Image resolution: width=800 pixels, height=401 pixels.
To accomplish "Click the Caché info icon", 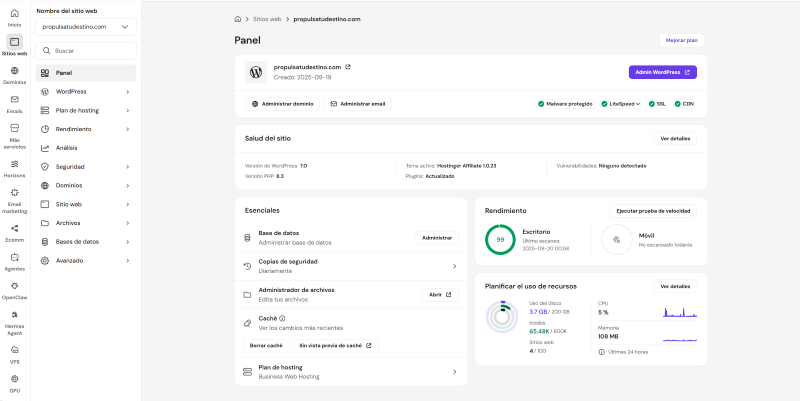I will pos(282,318).
